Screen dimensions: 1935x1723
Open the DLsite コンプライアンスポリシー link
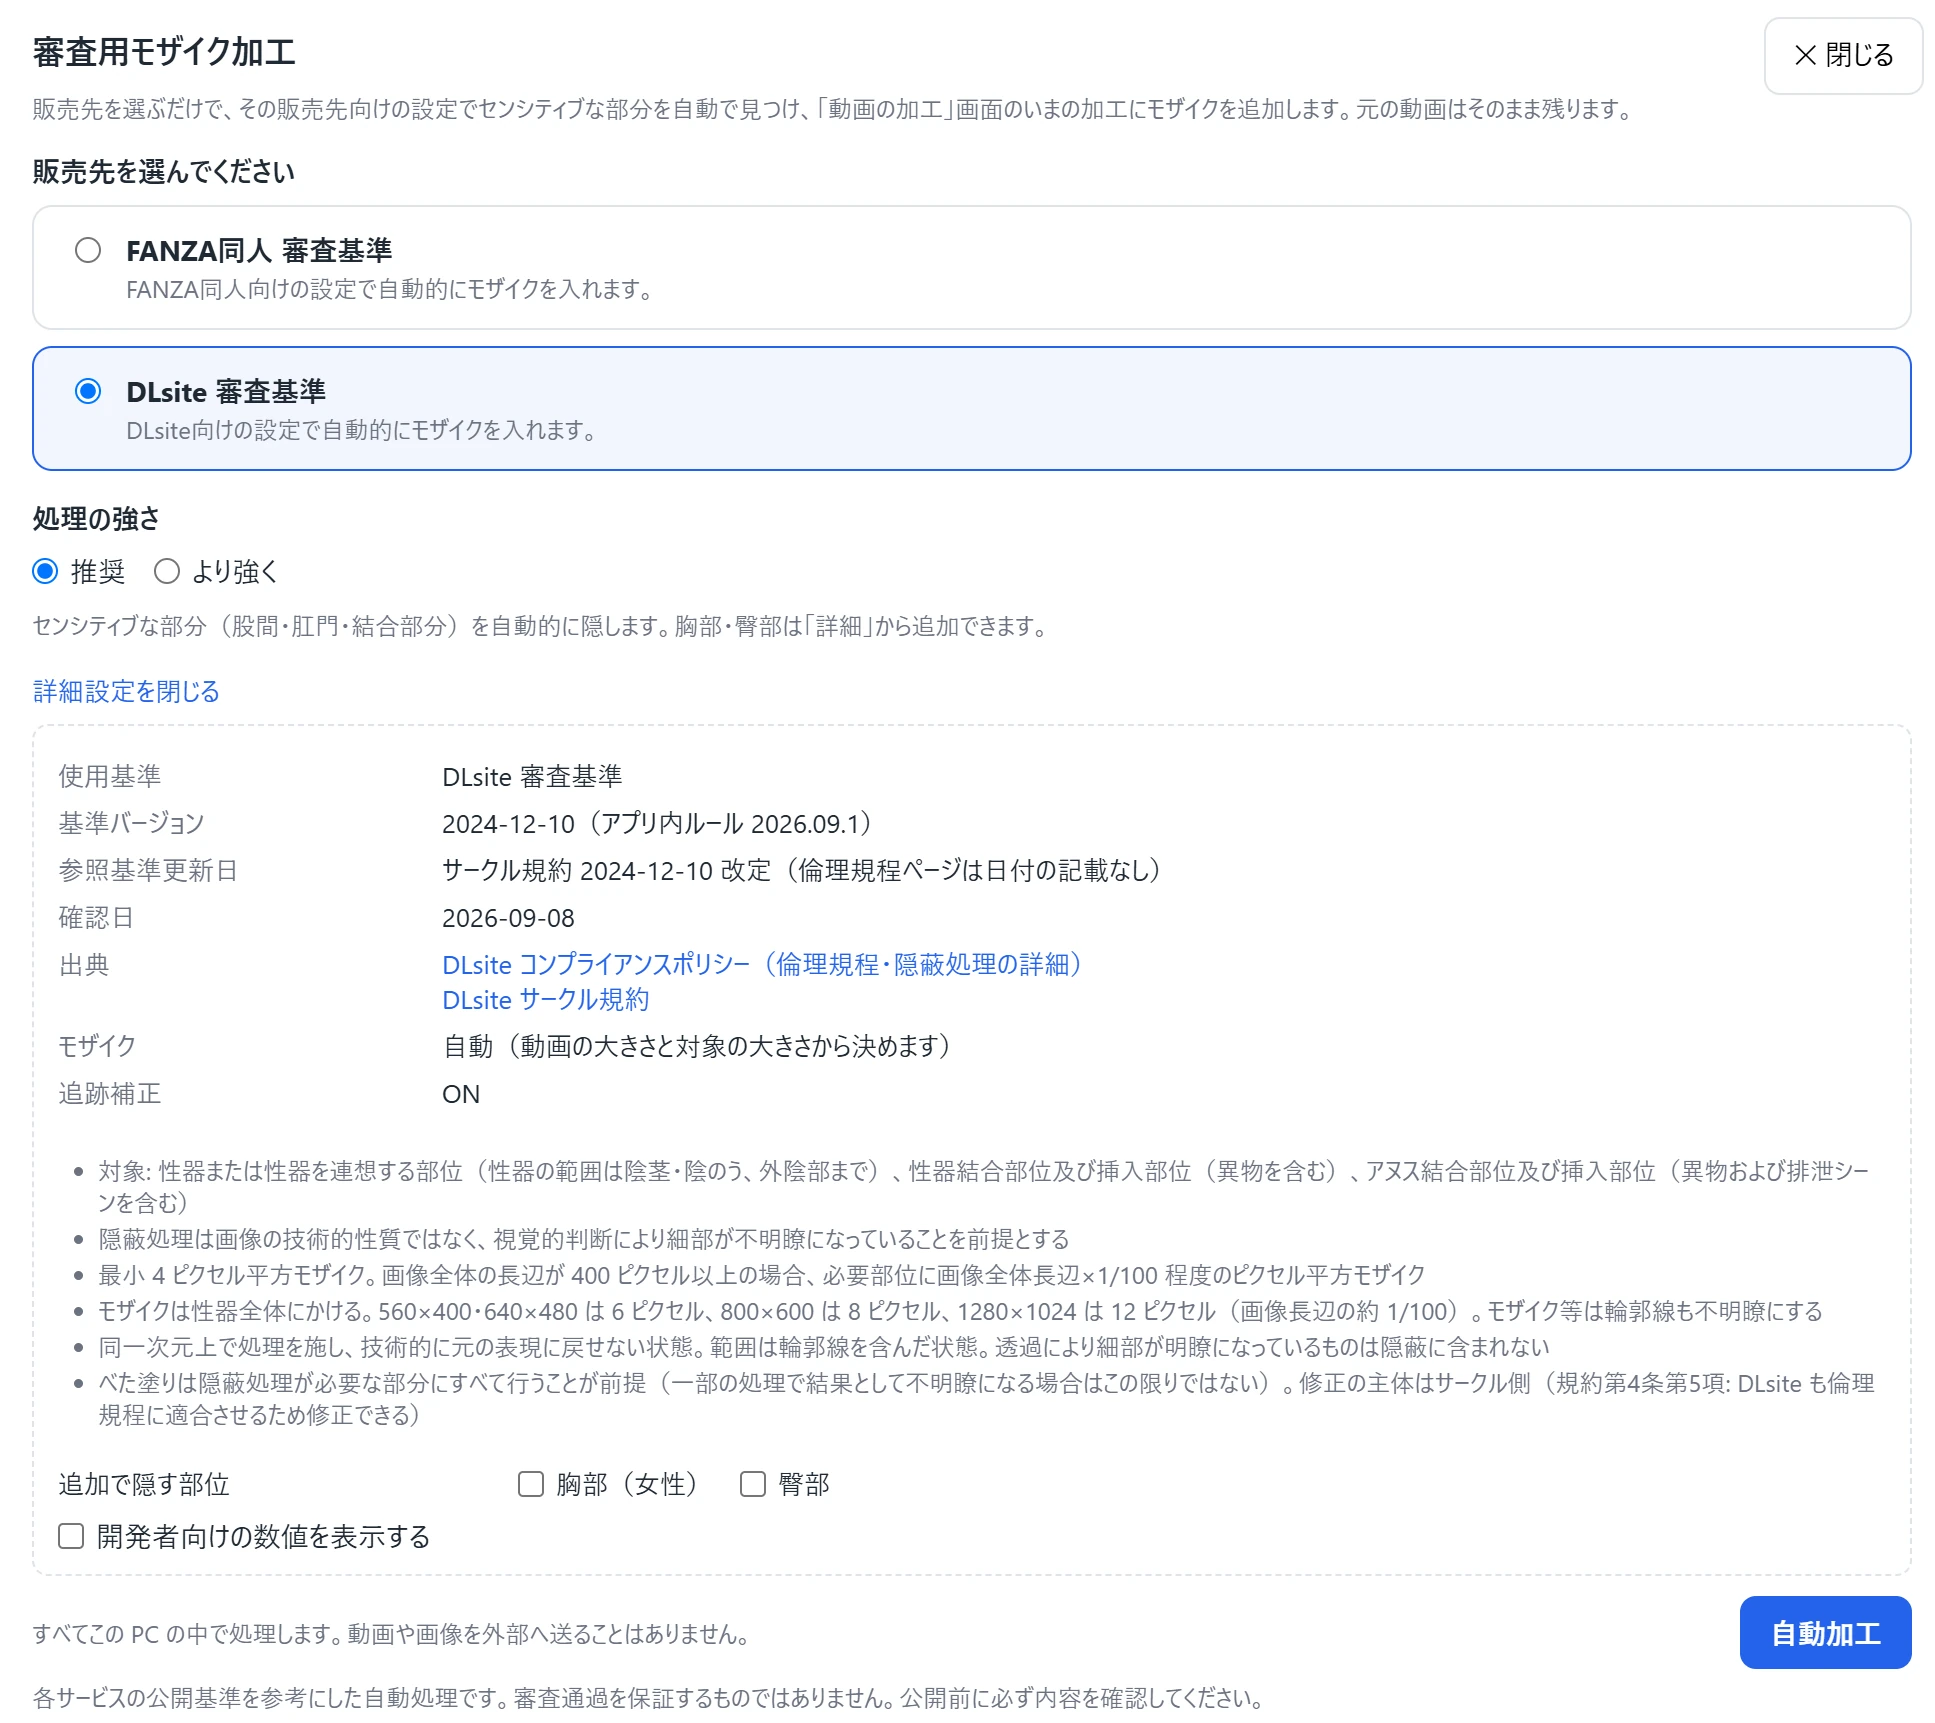[764, 964]
